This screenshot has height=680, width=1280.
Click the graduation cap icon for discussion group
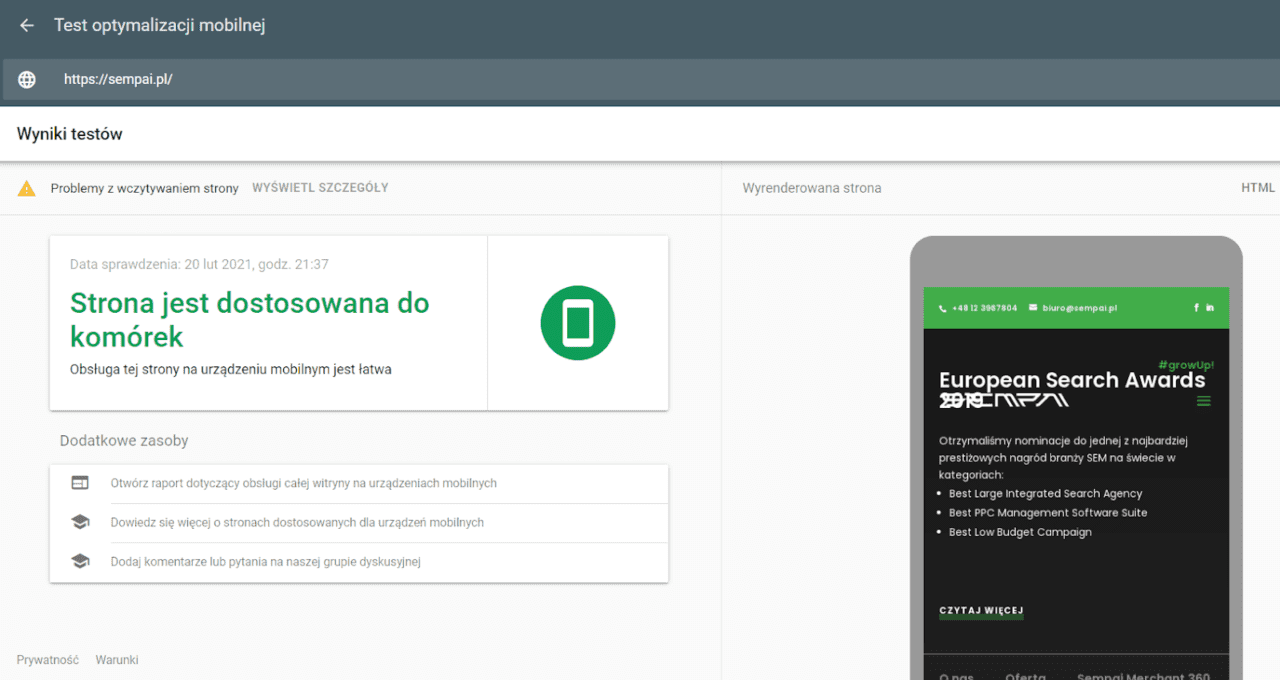coord(80,561)
